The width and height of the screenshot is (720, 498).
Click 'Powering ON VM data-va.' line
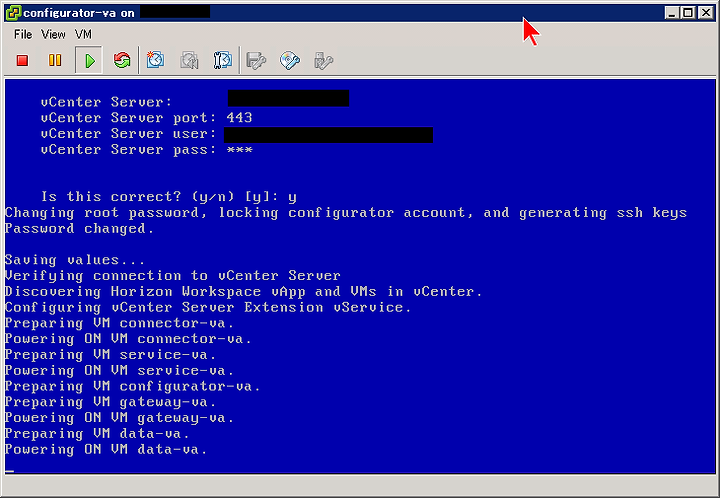tap(106, 450)
